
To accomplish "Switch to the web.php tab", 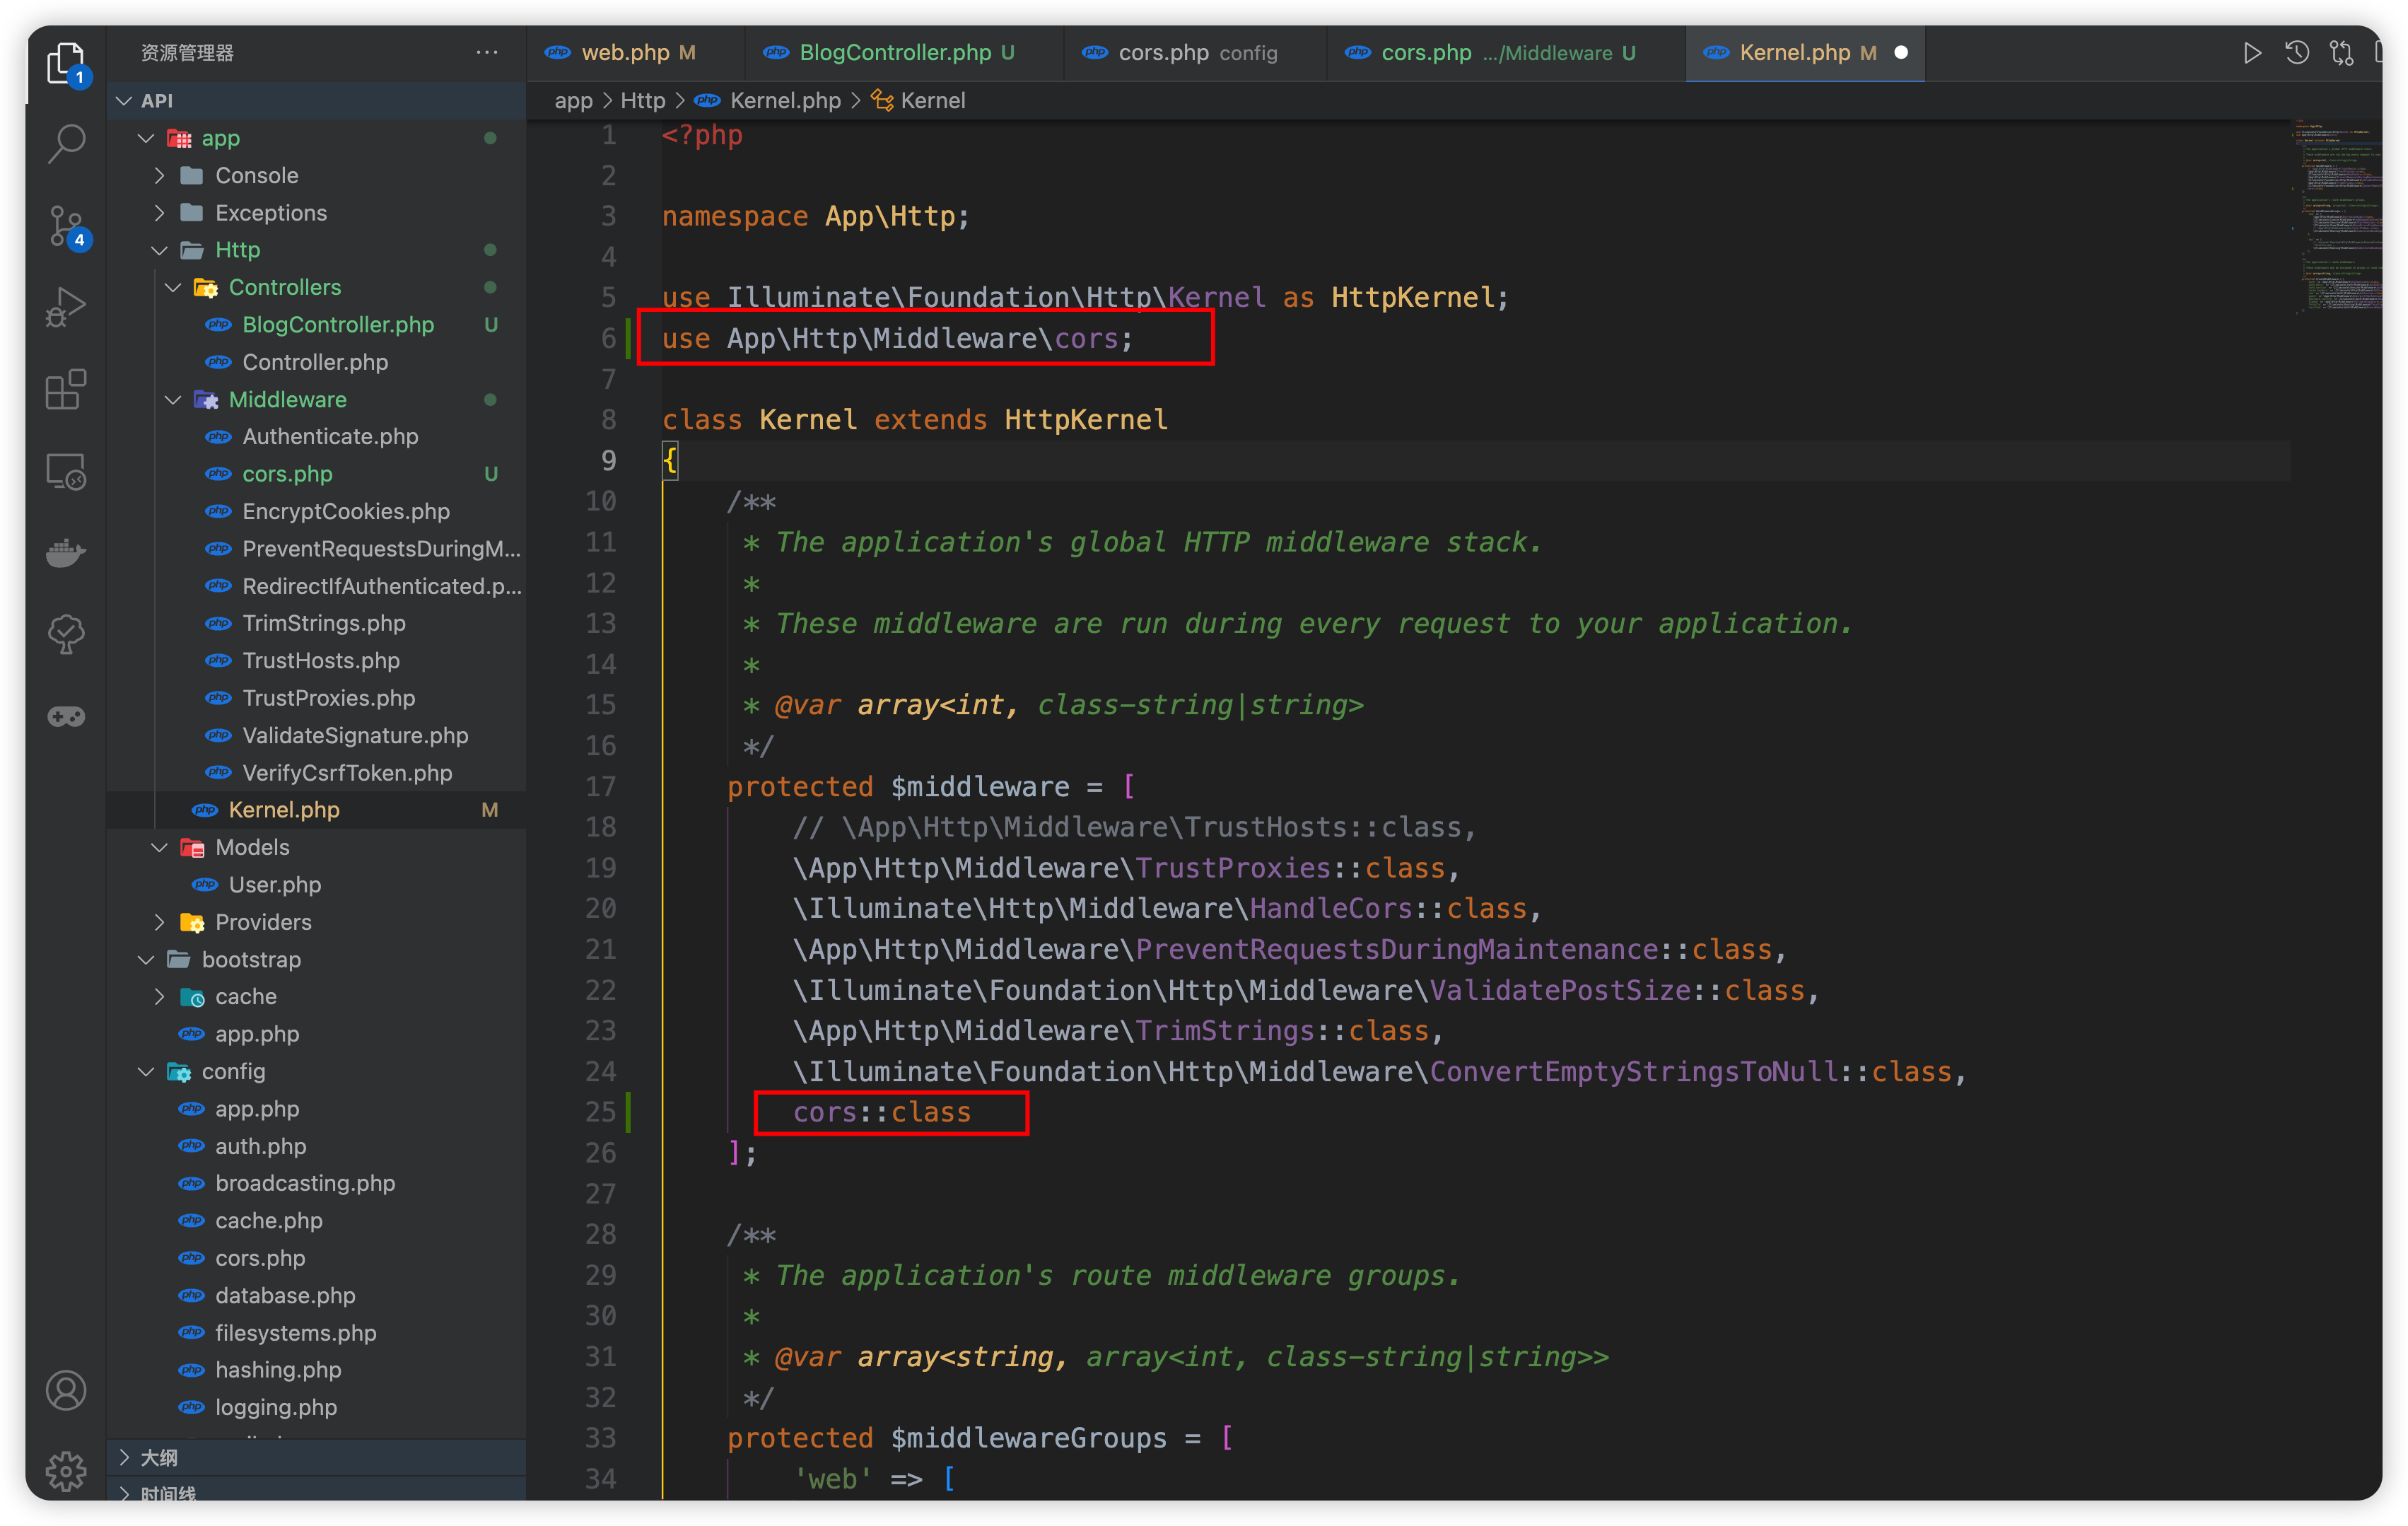I will coord(624,53).
